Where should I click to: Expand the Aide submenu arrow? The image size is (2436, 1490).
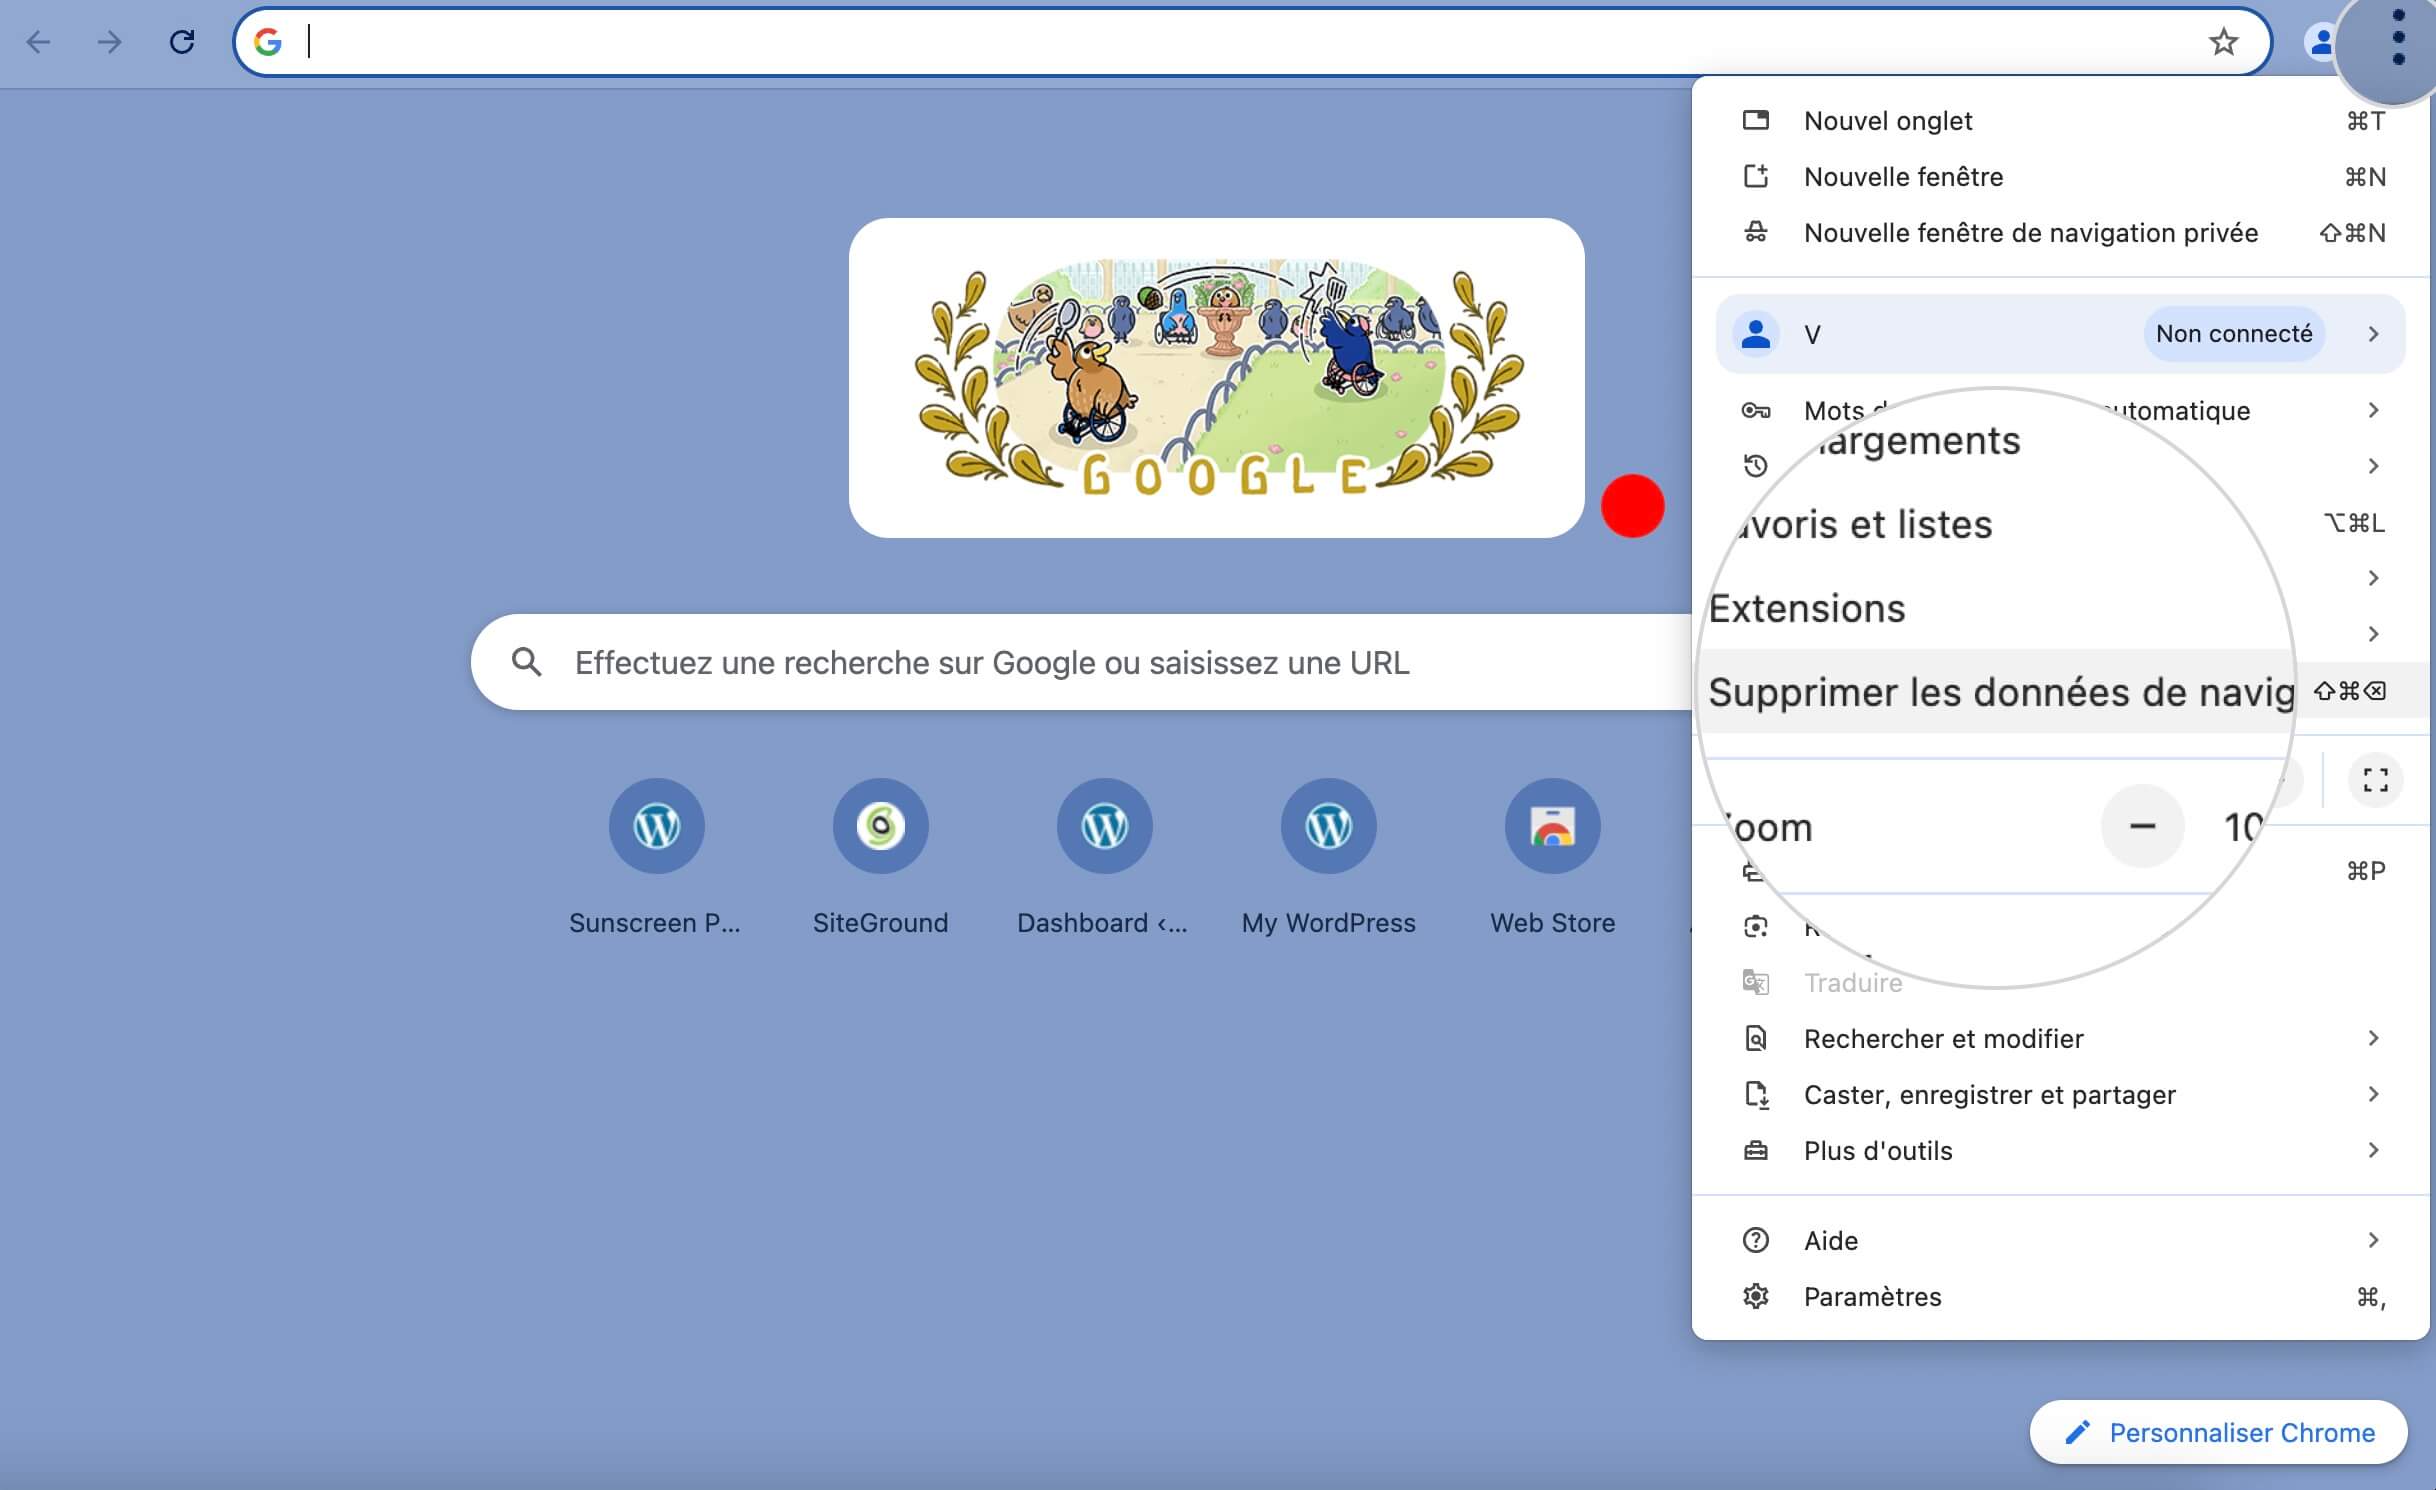coord(2373,1241)
